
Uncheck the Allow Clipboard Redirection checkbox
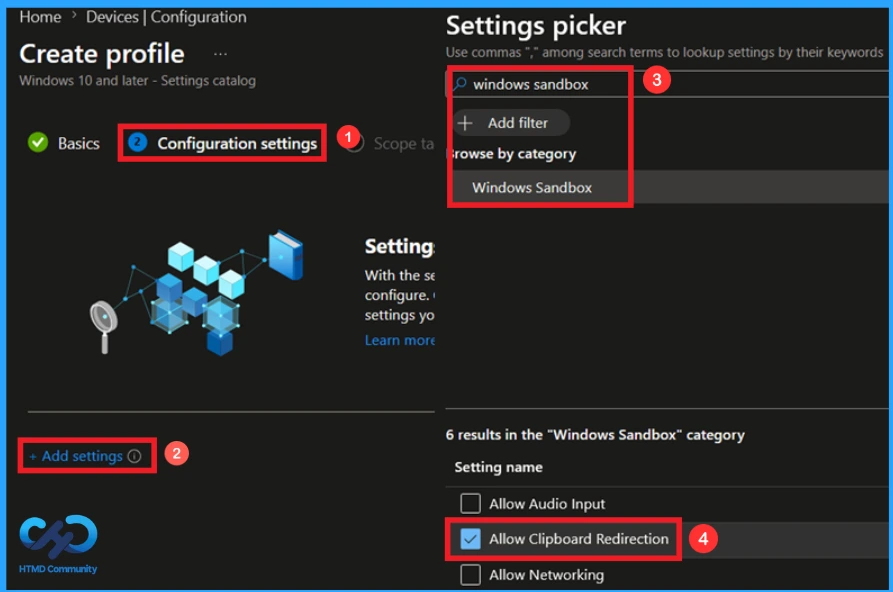[x=470, y=539]
